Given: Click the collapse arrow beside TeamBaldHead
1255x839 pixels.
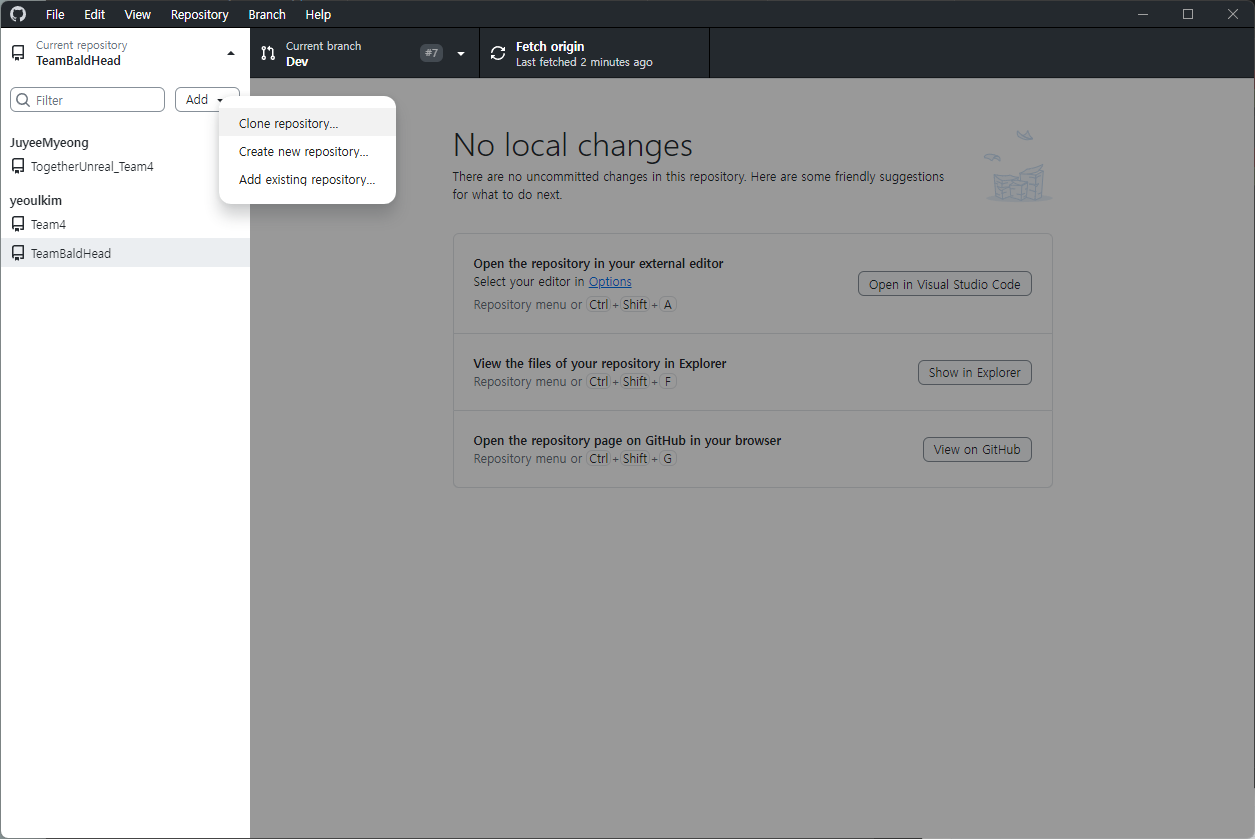Looking at the screenshot, I should (x=231, y=53).
